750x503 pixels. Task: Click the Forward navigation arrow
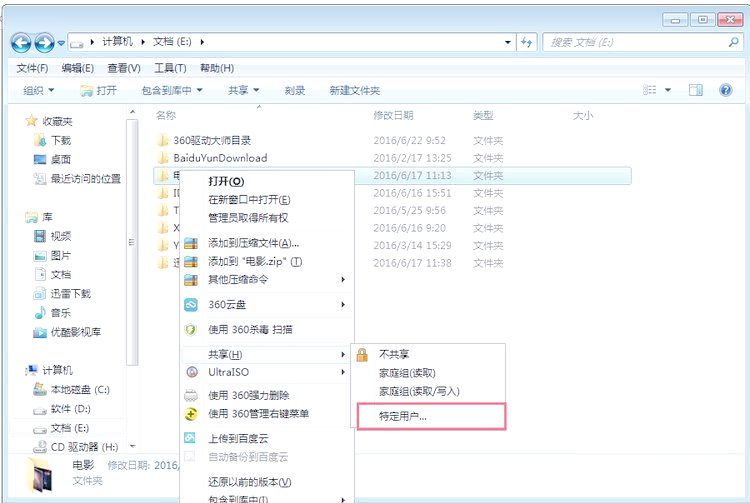point(44,43)
